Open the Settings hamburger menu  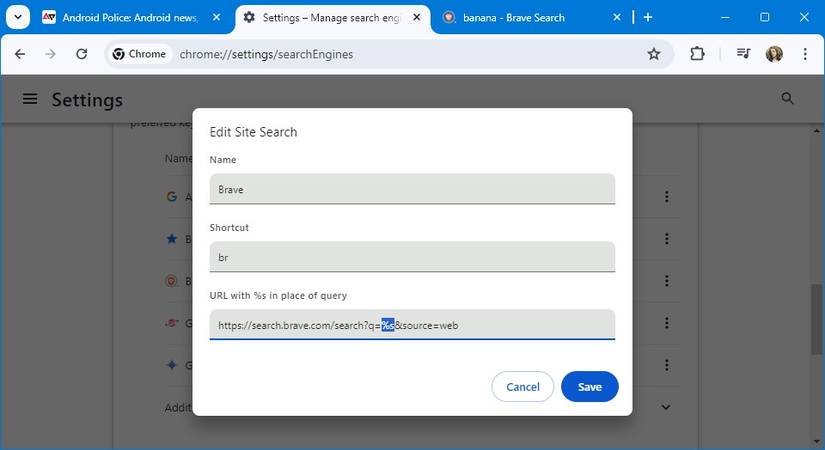tap(30, 99)
